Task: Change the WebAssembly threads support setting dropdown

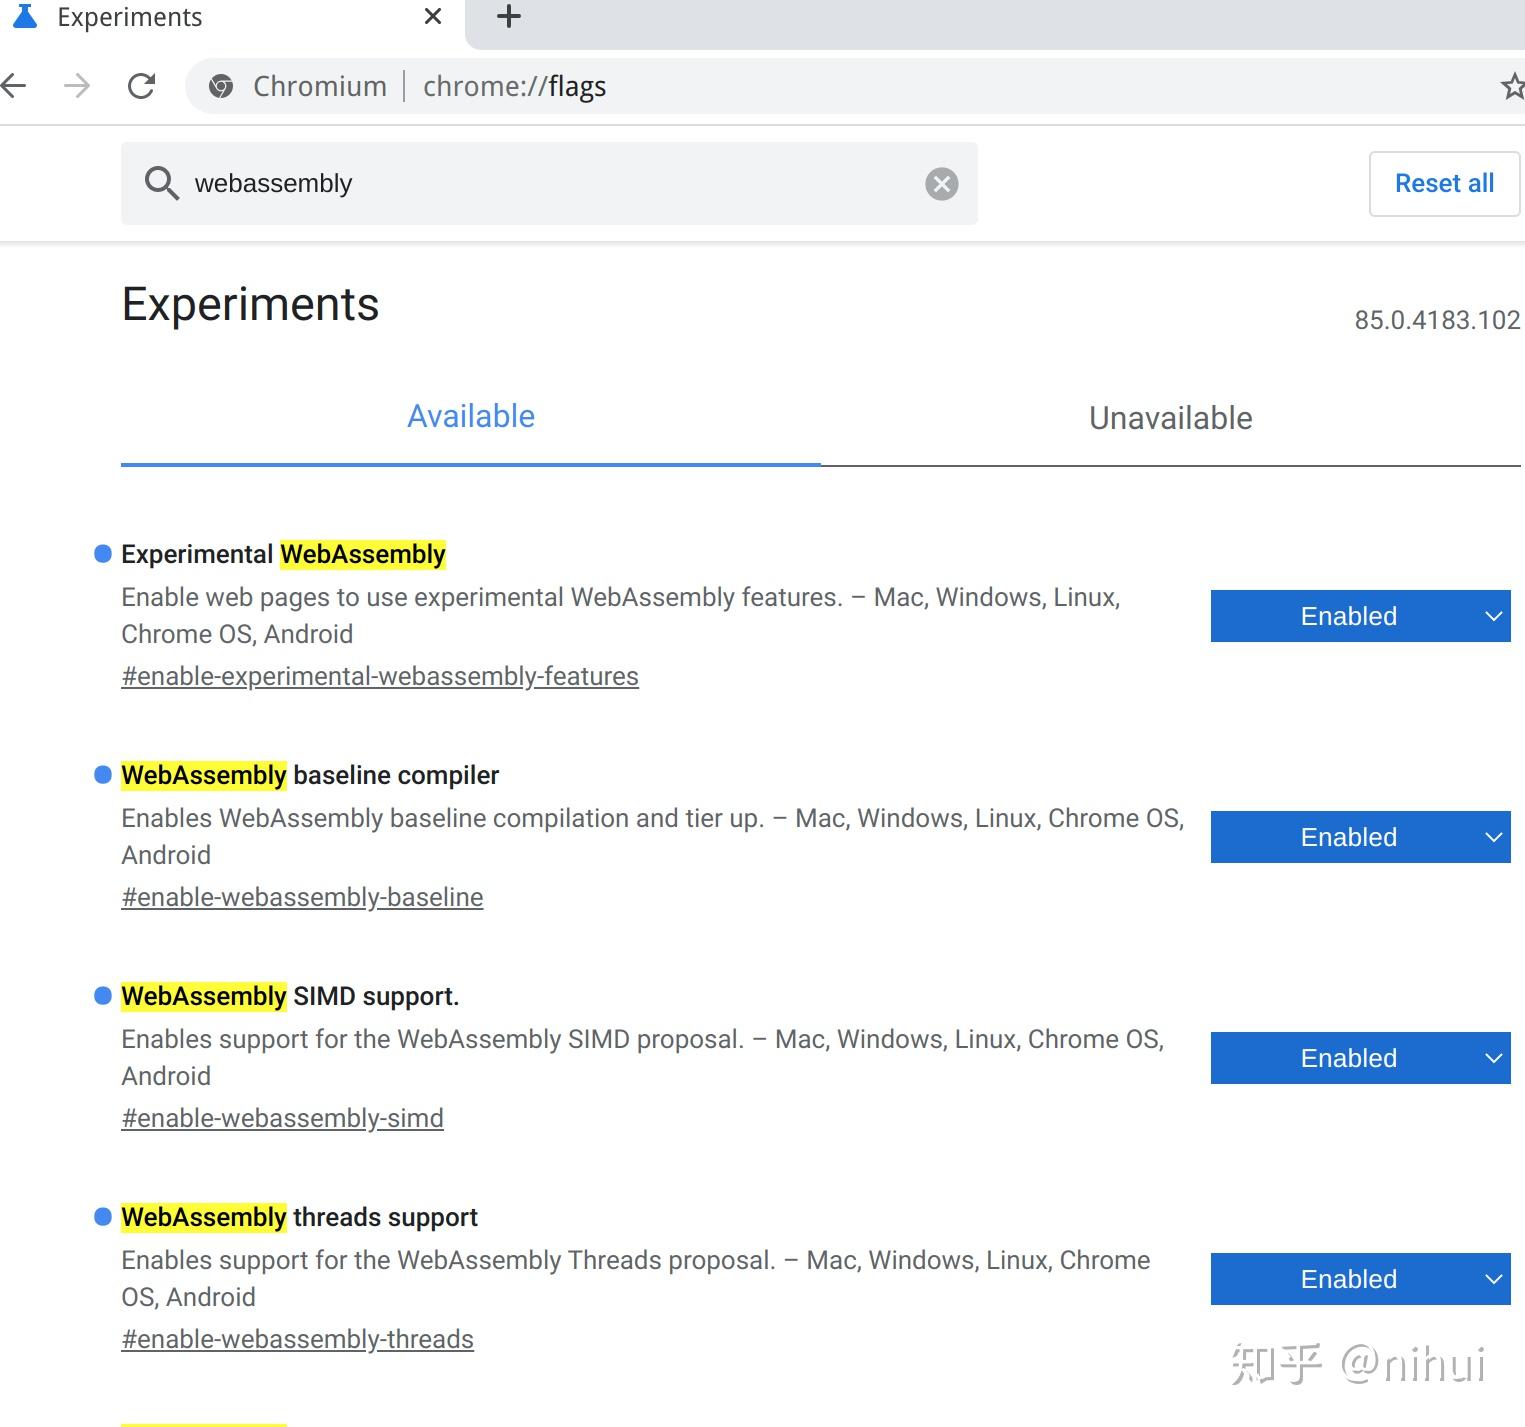Action: [x=1359, y=1279]
